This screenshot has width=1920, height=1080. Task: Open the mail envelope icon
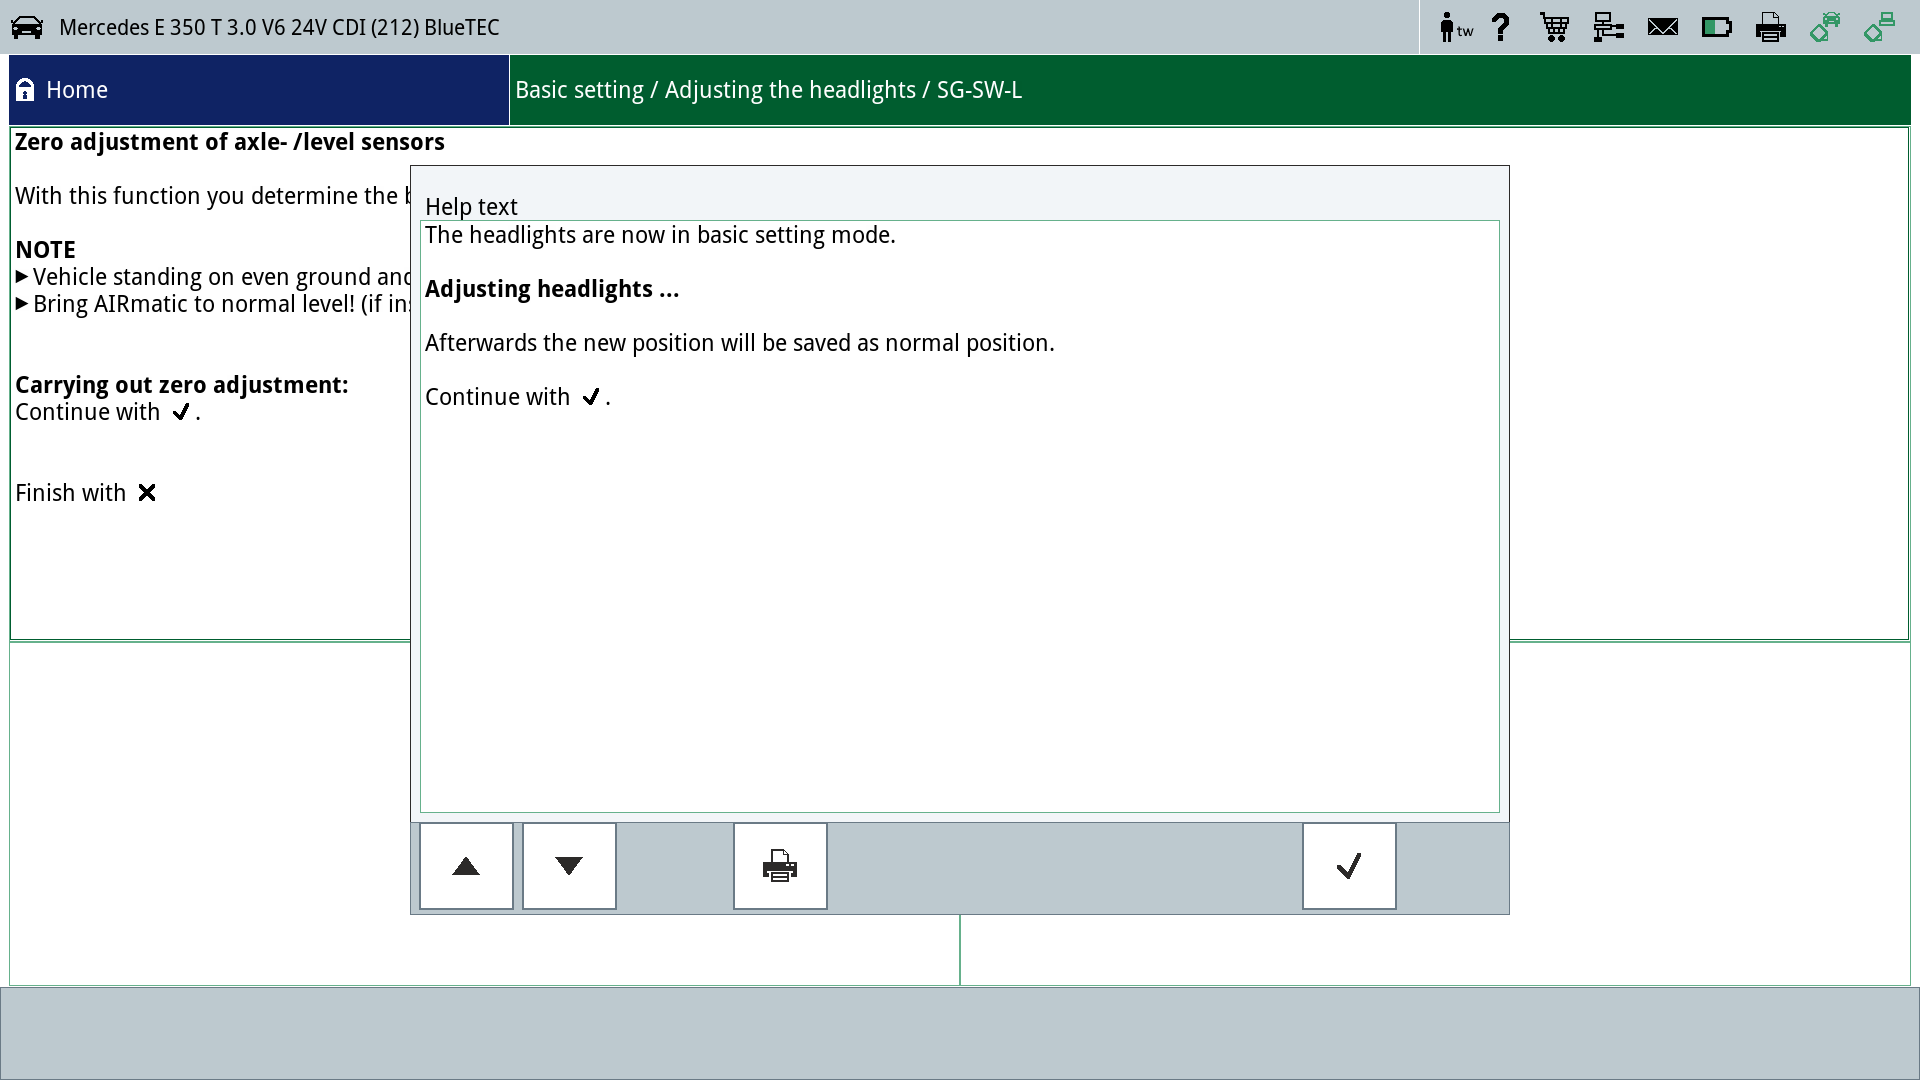click(1663, 27)
